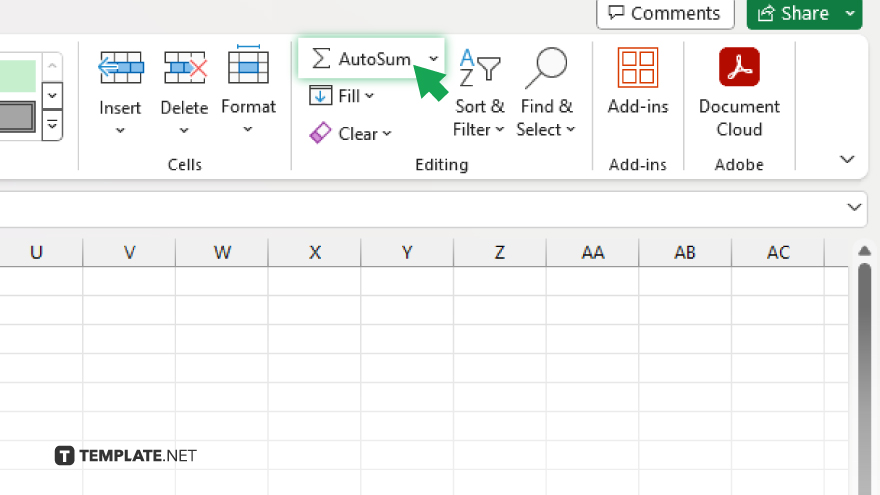Open the Delete dropdown chevron
Screen dimensions: 880x495
point(184,131)
